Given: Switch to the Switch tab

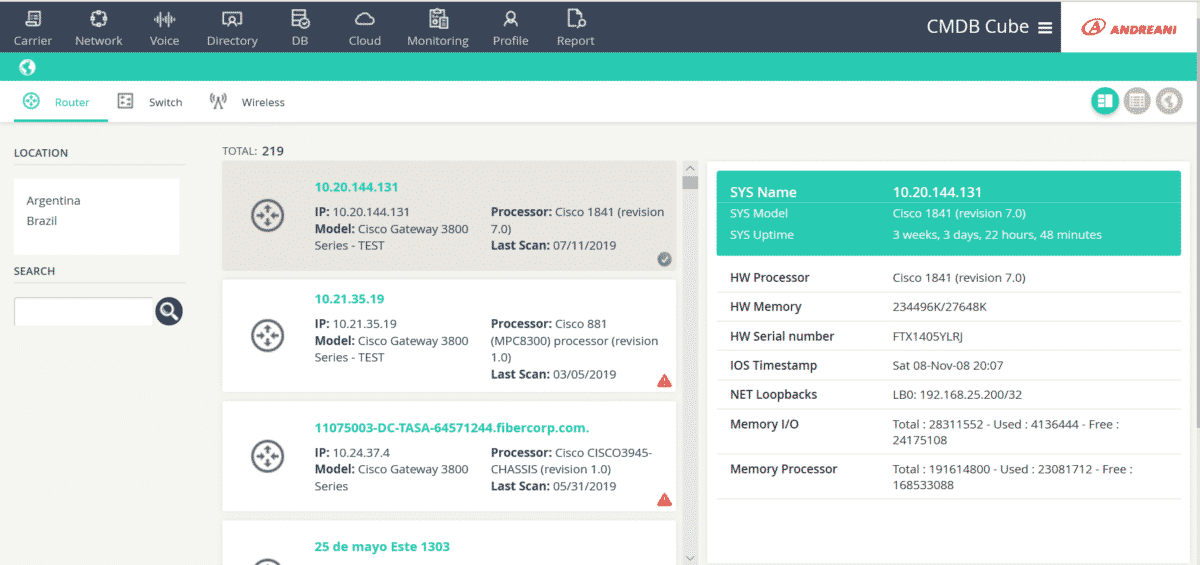Looking at the screenshot, I should [x=150, y=102].
